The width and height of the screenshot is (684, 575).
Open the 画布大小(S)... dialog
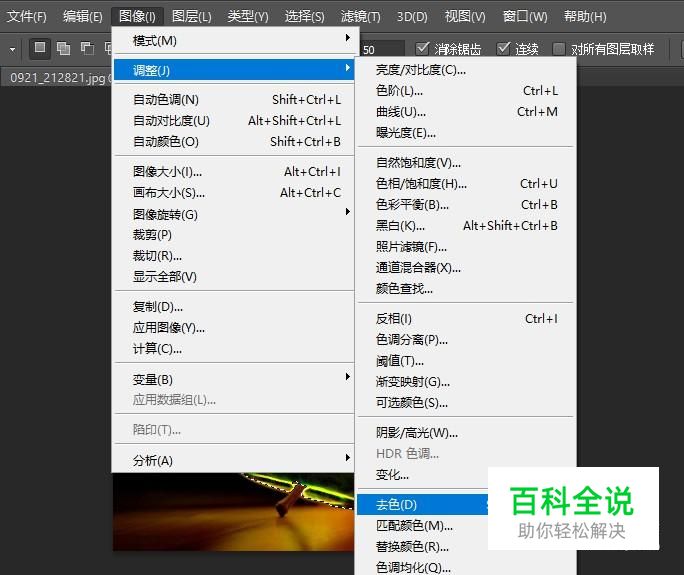pos(234,192)
